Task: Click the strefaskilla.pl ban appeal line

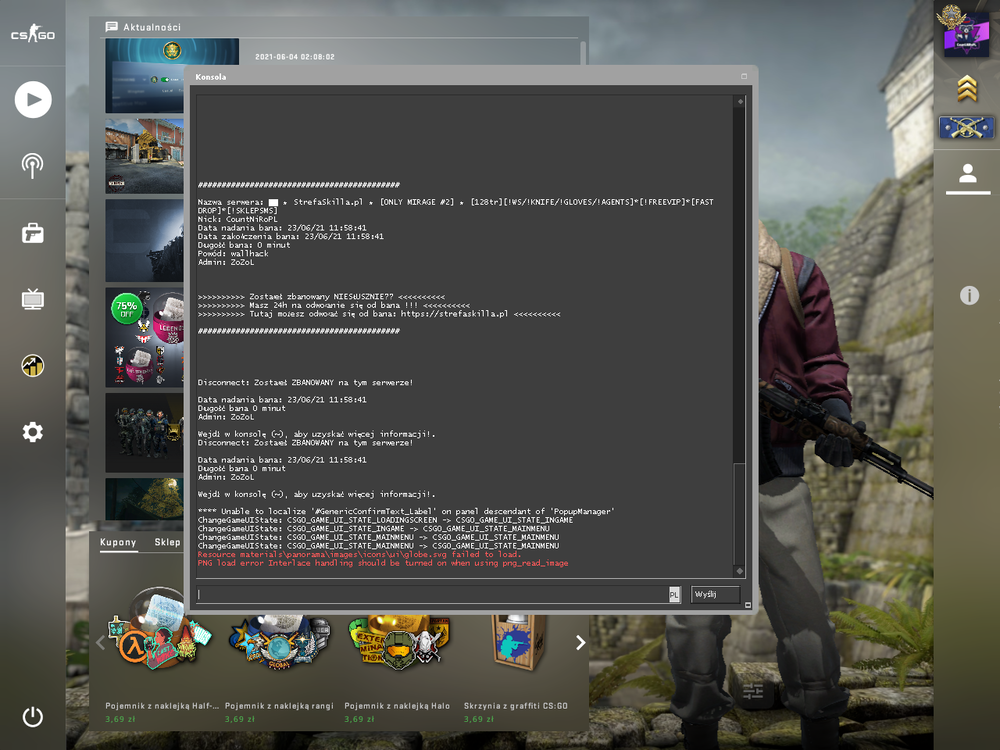Action: (x=379, y=314)
